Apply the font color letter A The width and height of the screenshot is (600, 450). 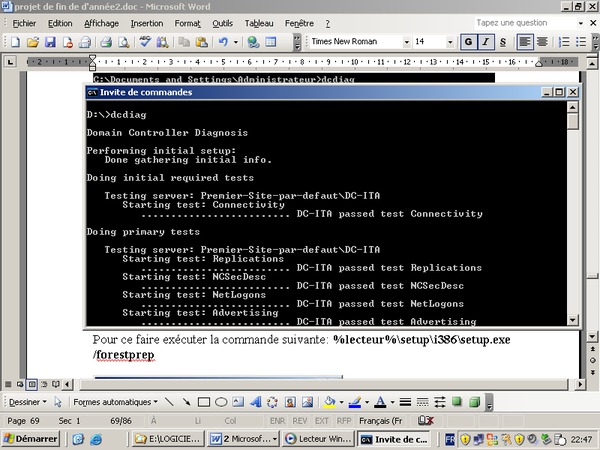pos(380,402)
